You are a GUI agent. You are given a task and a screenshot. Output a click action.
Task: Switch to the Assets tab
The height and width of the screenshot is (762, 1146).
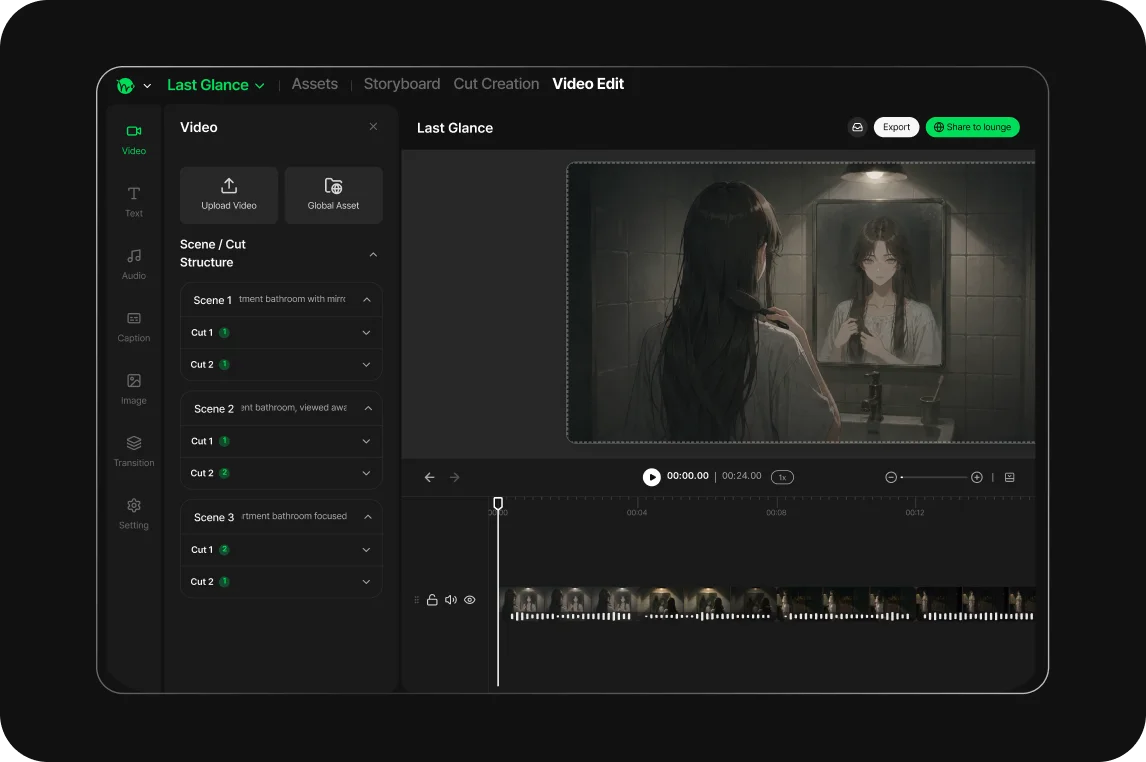click(x=315, y=84)
